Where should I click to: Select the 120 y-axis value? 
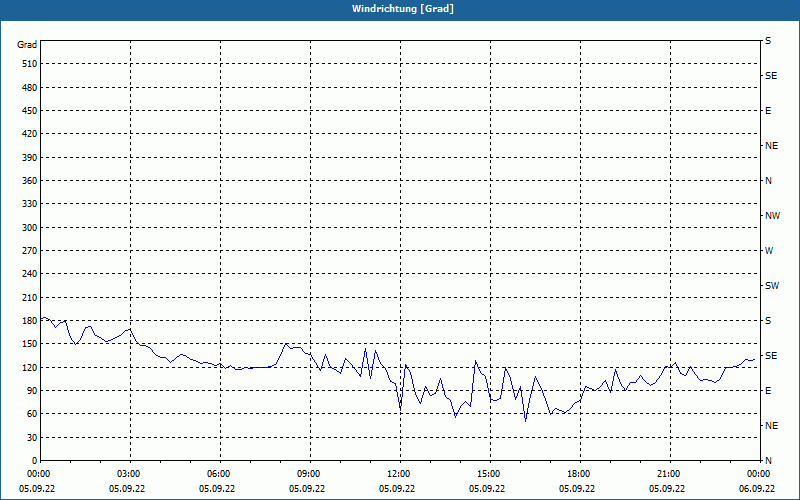point(30,367)
